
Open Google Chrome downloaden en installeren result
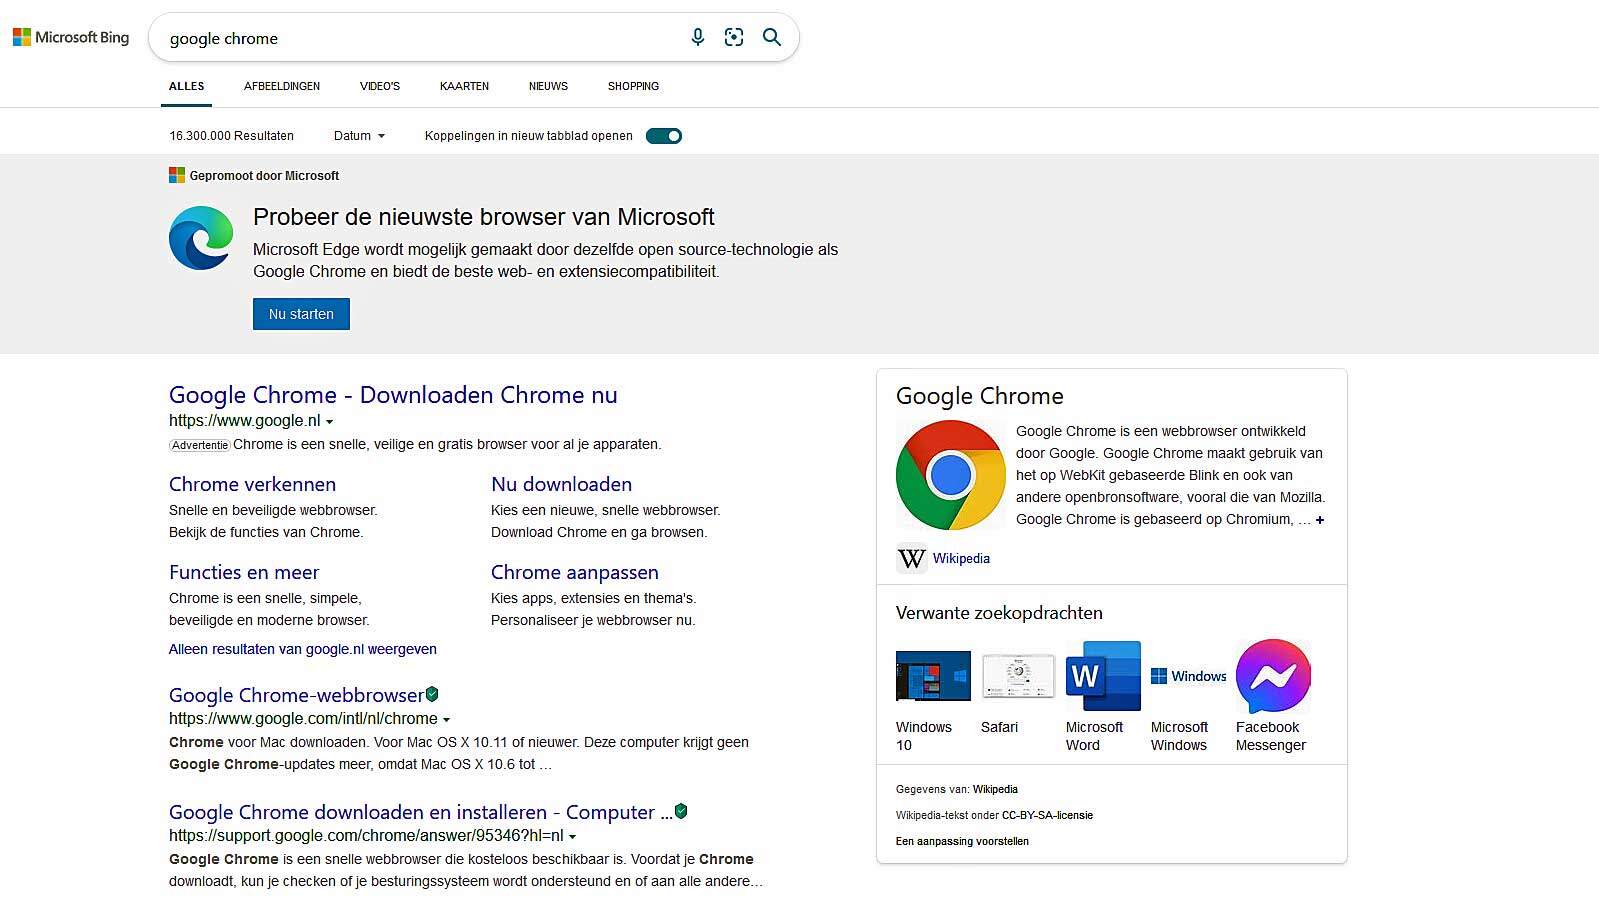(x=420, y=812)
